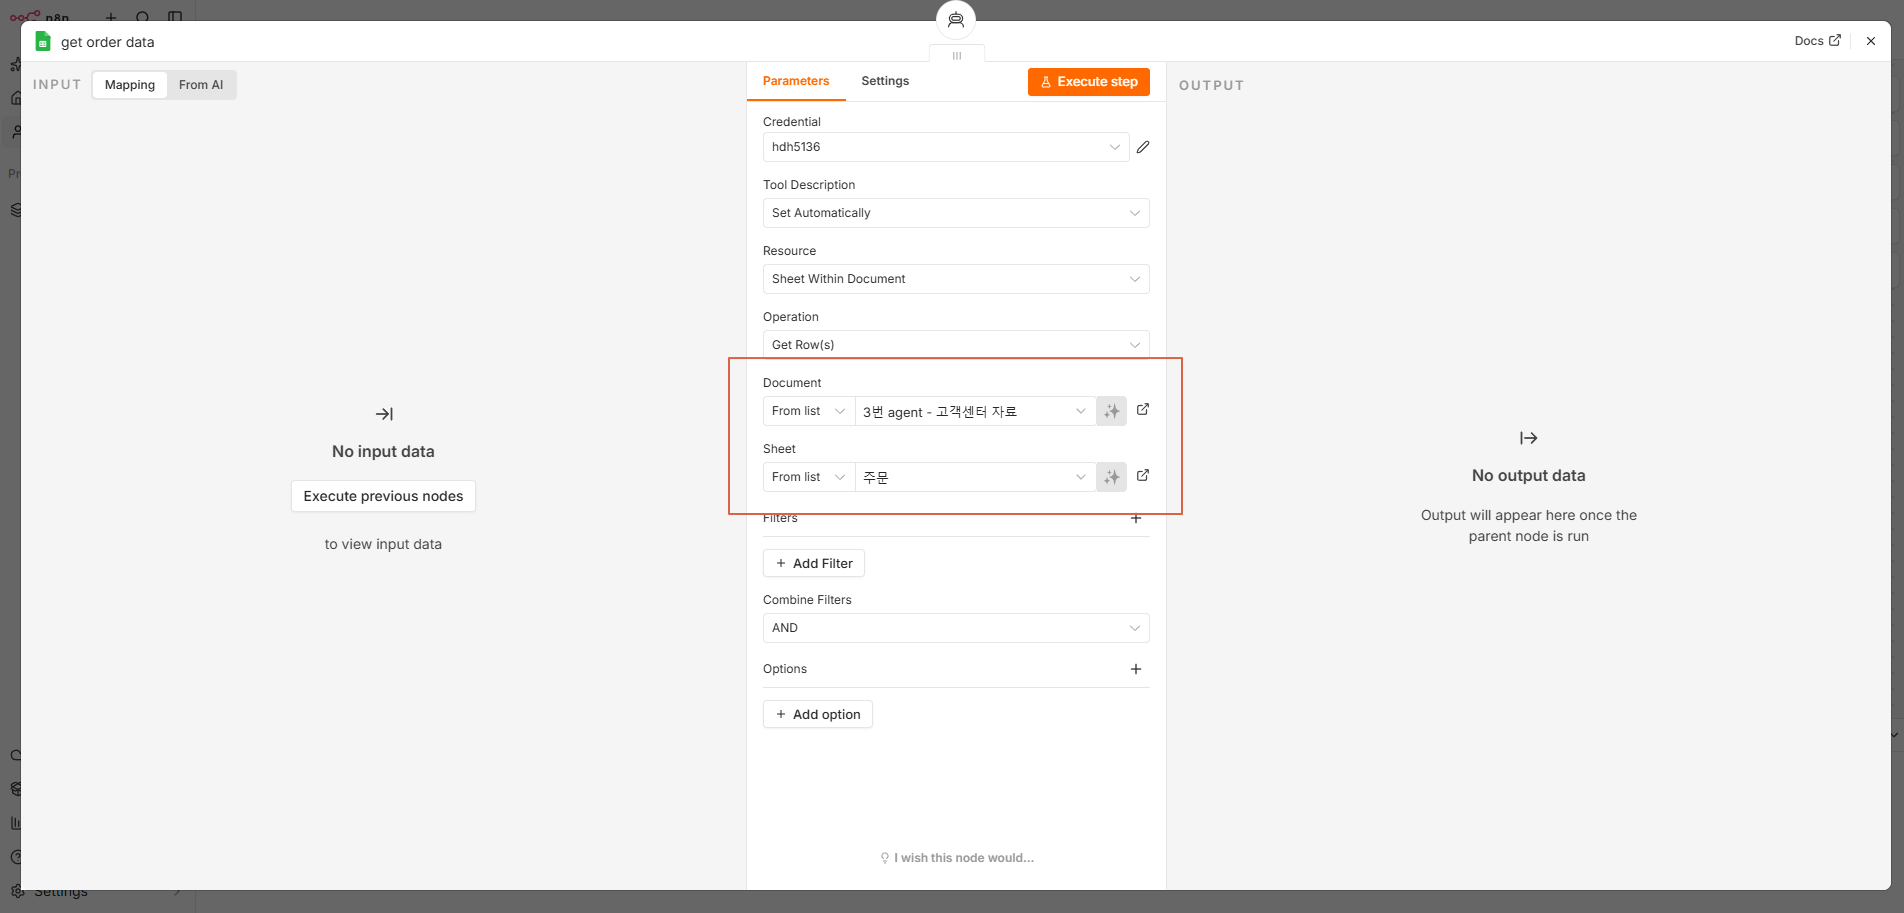Viewport: 1904px width, 913px height.
Task: Click the Google Sheets node icon
Action: 43,41
